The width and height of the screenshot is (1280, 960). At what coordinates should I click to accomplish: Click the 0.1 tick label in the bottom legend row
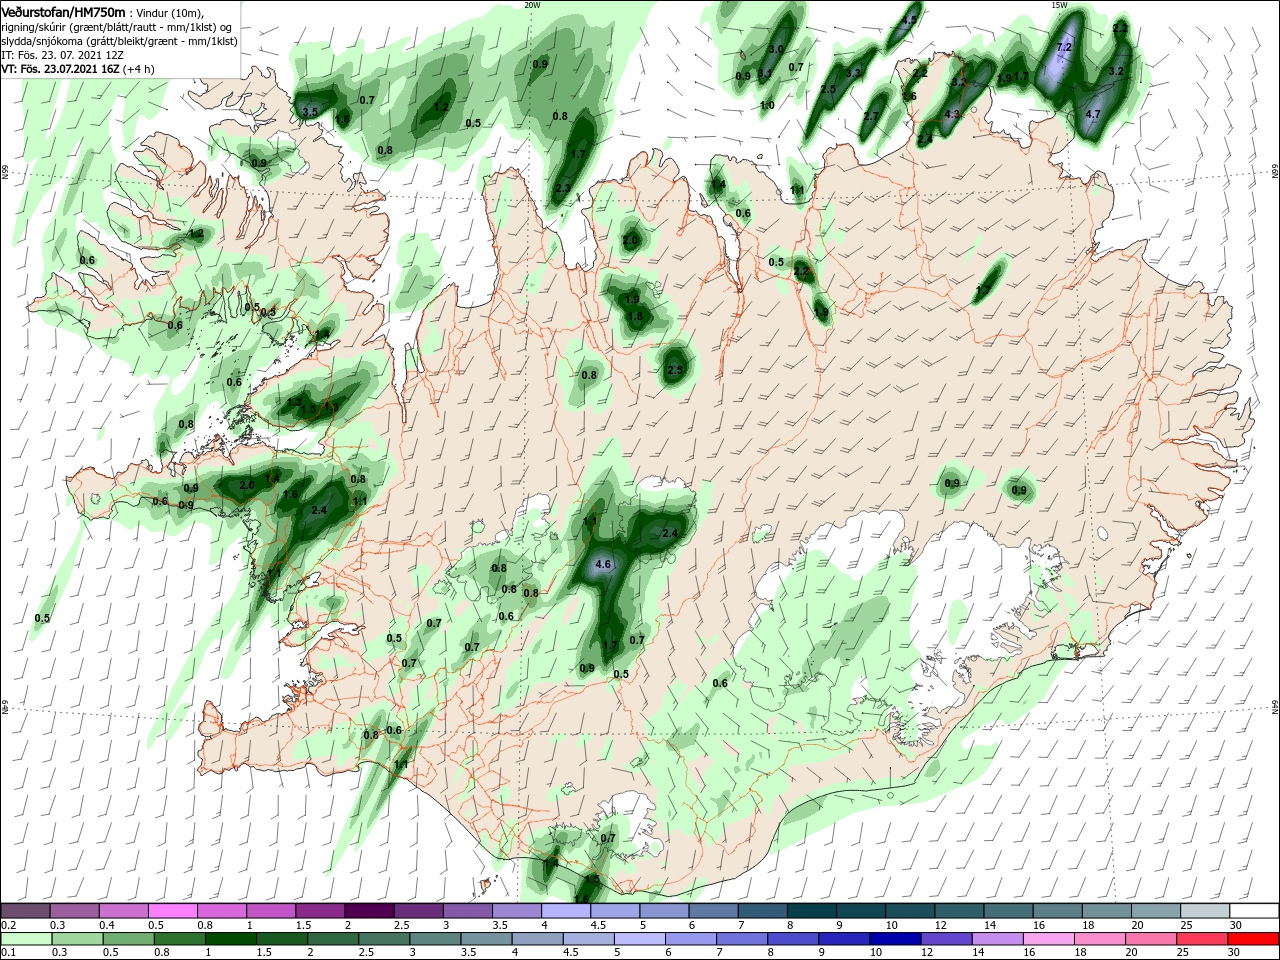pyautogui.click(x=9, y=952)
